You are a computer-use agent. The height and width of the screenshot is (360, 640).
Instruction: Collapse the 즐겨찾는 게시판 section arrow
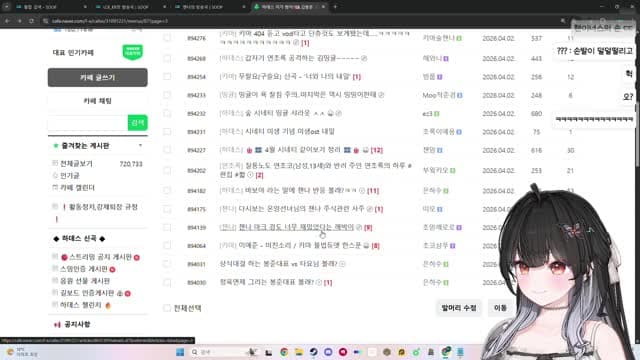[x=140, y=146]
